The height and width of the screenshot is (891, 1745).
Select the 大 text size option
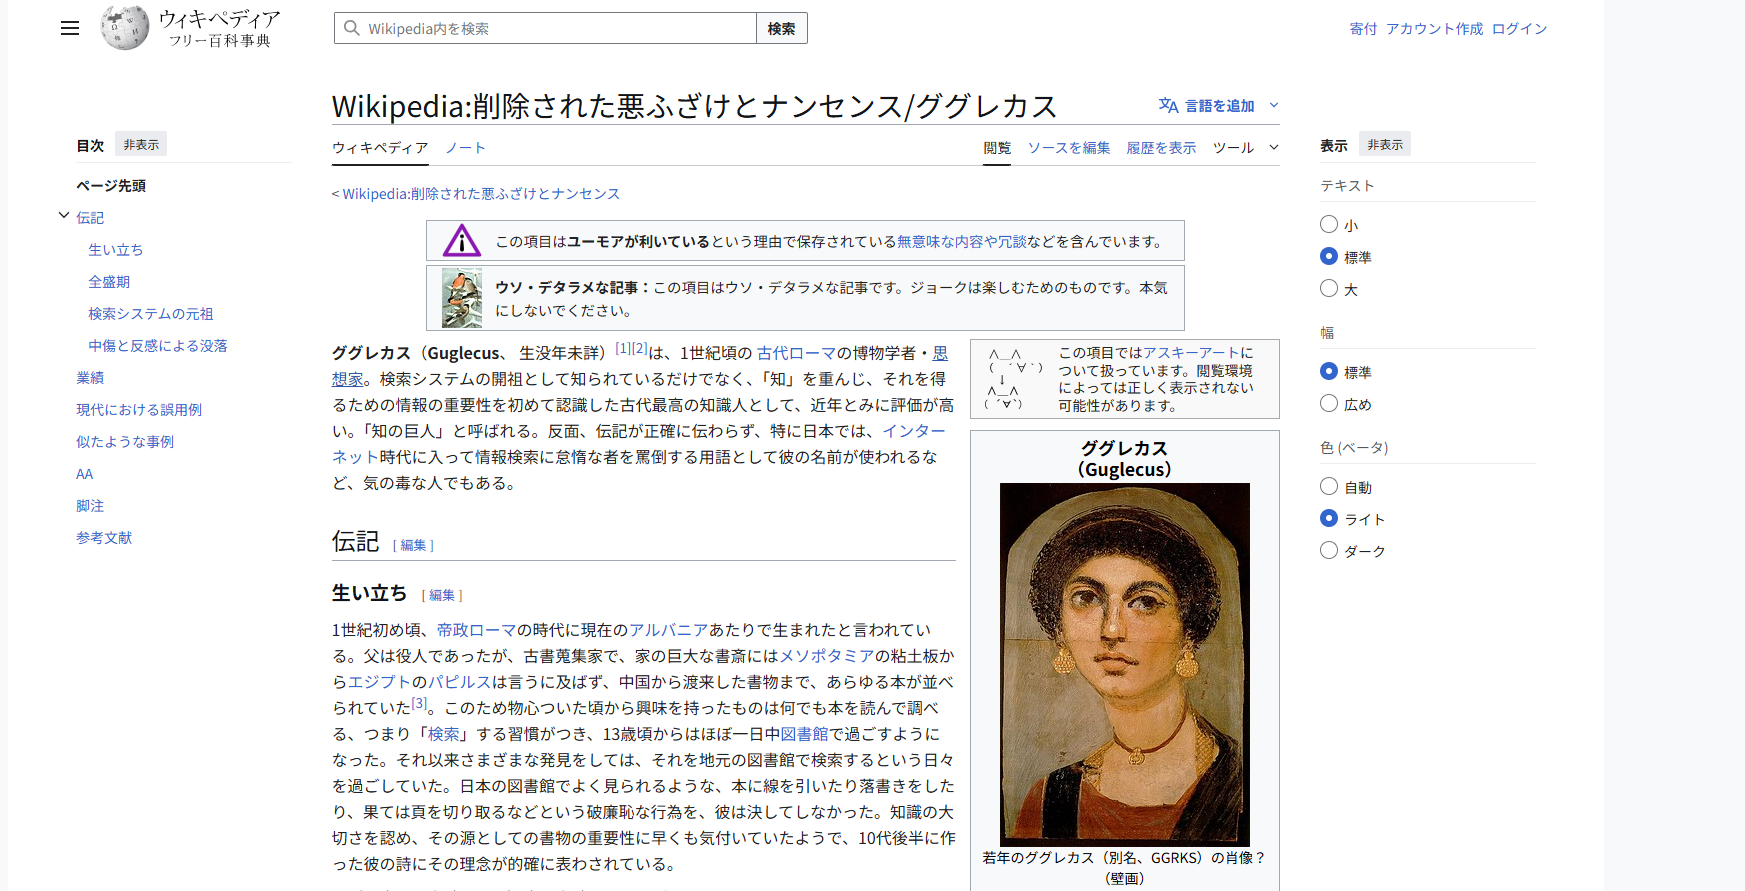[x=1329, y=288]
